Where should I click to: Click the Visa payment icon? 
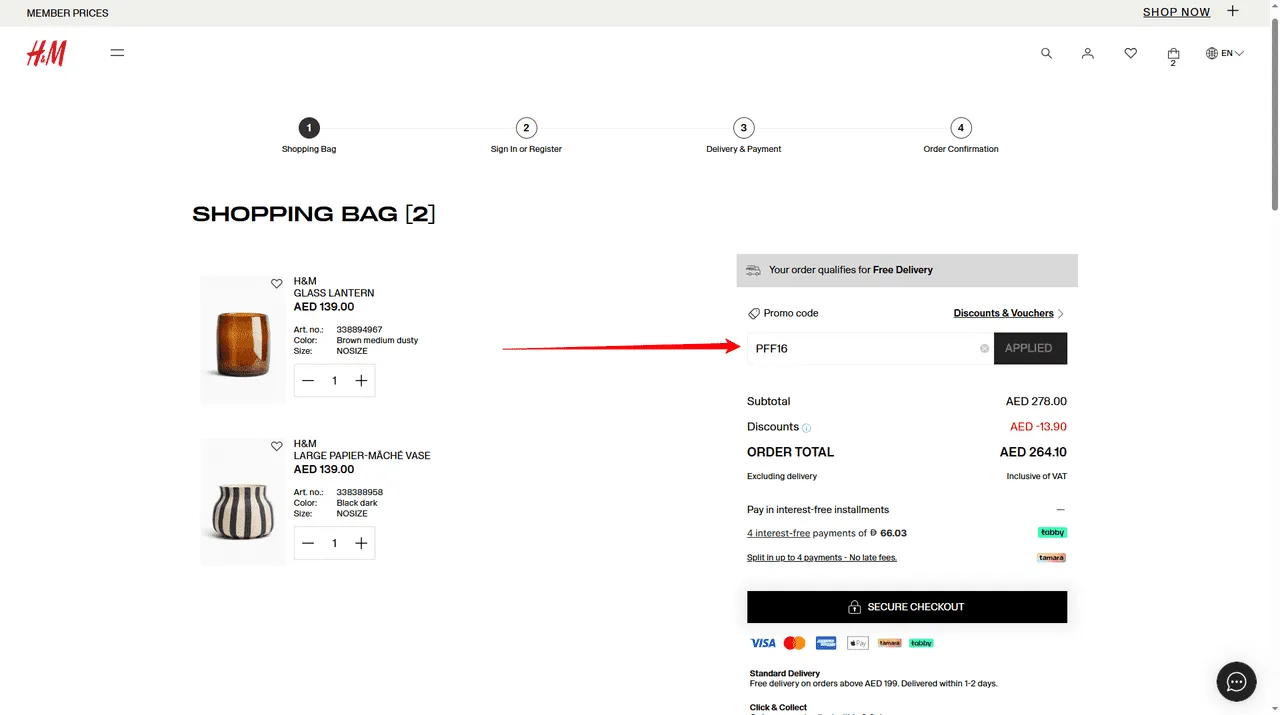click(763, 643)
